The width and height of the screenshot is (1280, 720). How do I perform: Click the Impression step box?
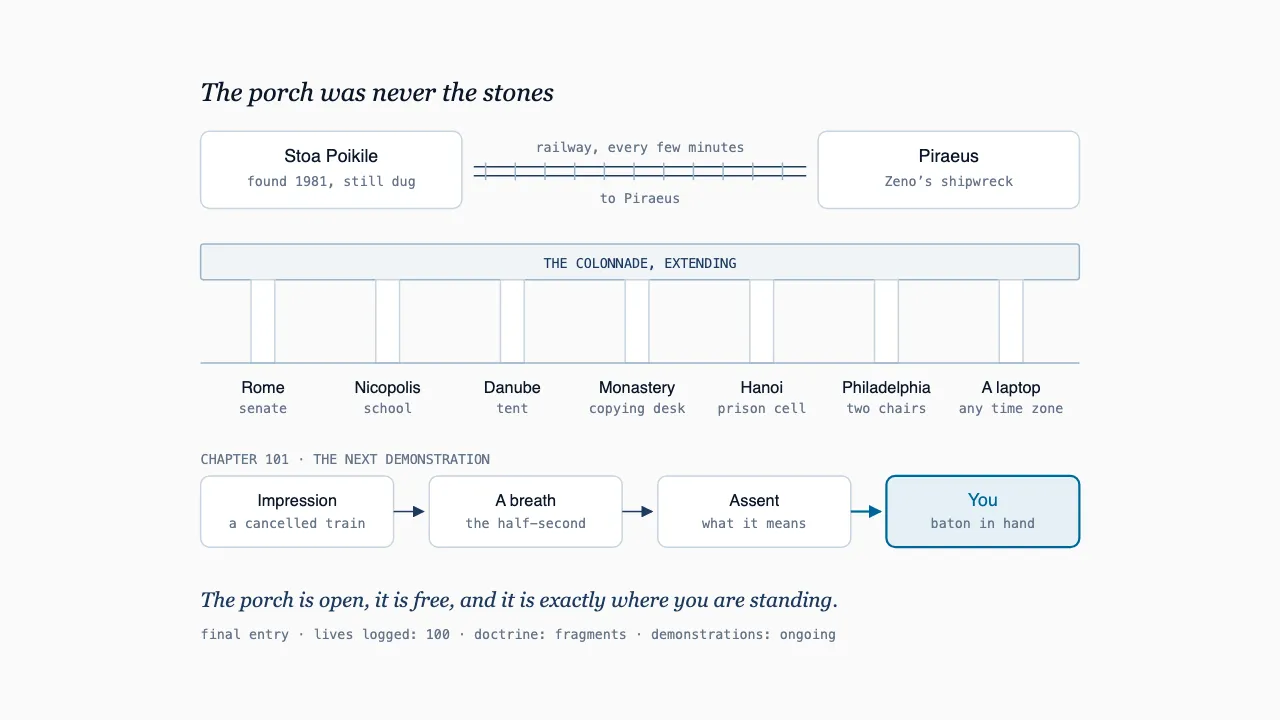297,511
